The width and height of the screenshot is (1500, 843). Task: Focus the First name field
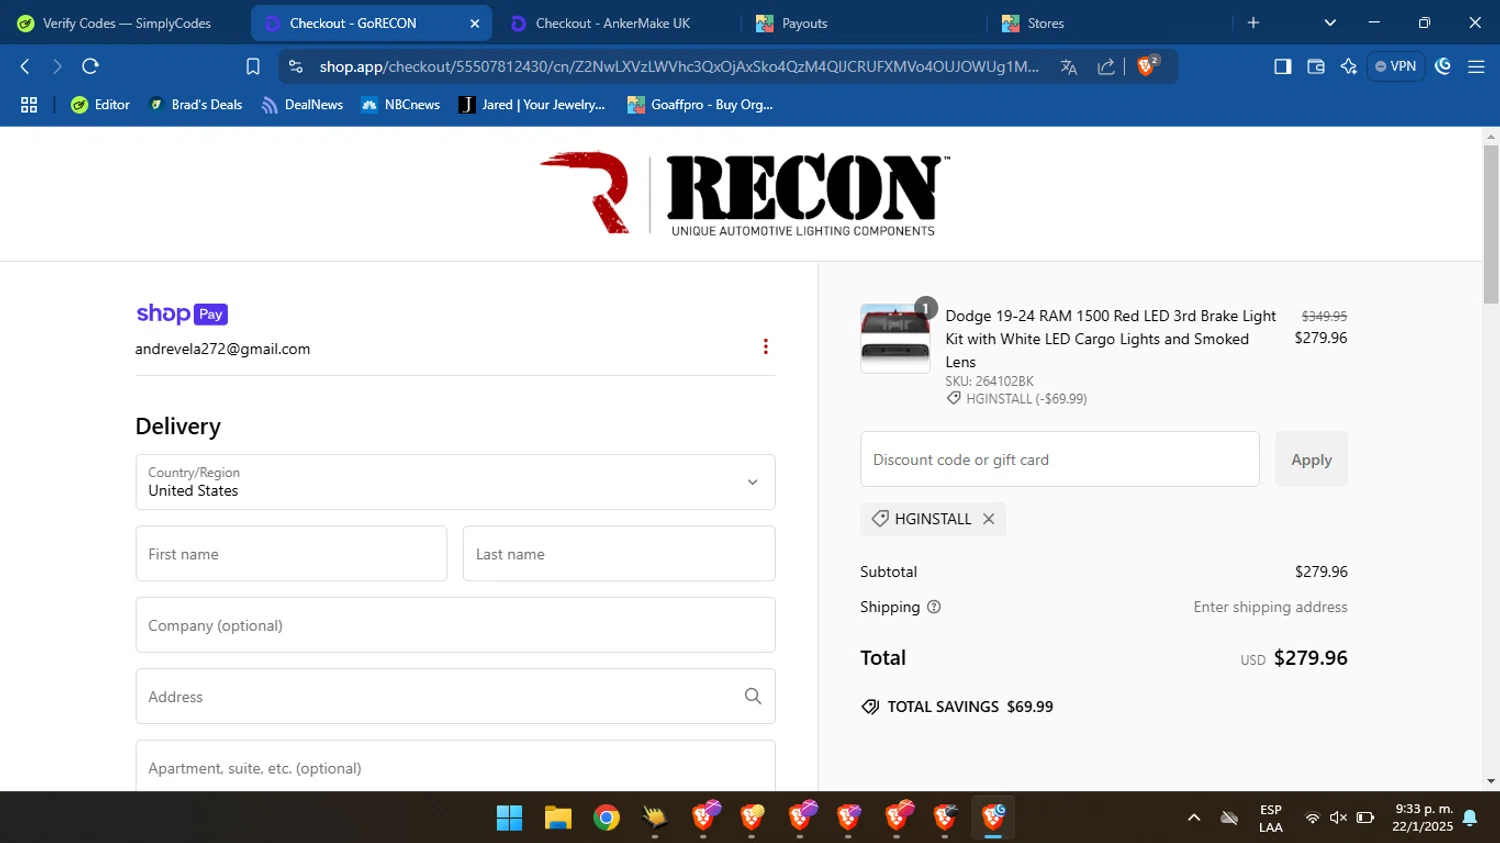(x=291, y=554)
